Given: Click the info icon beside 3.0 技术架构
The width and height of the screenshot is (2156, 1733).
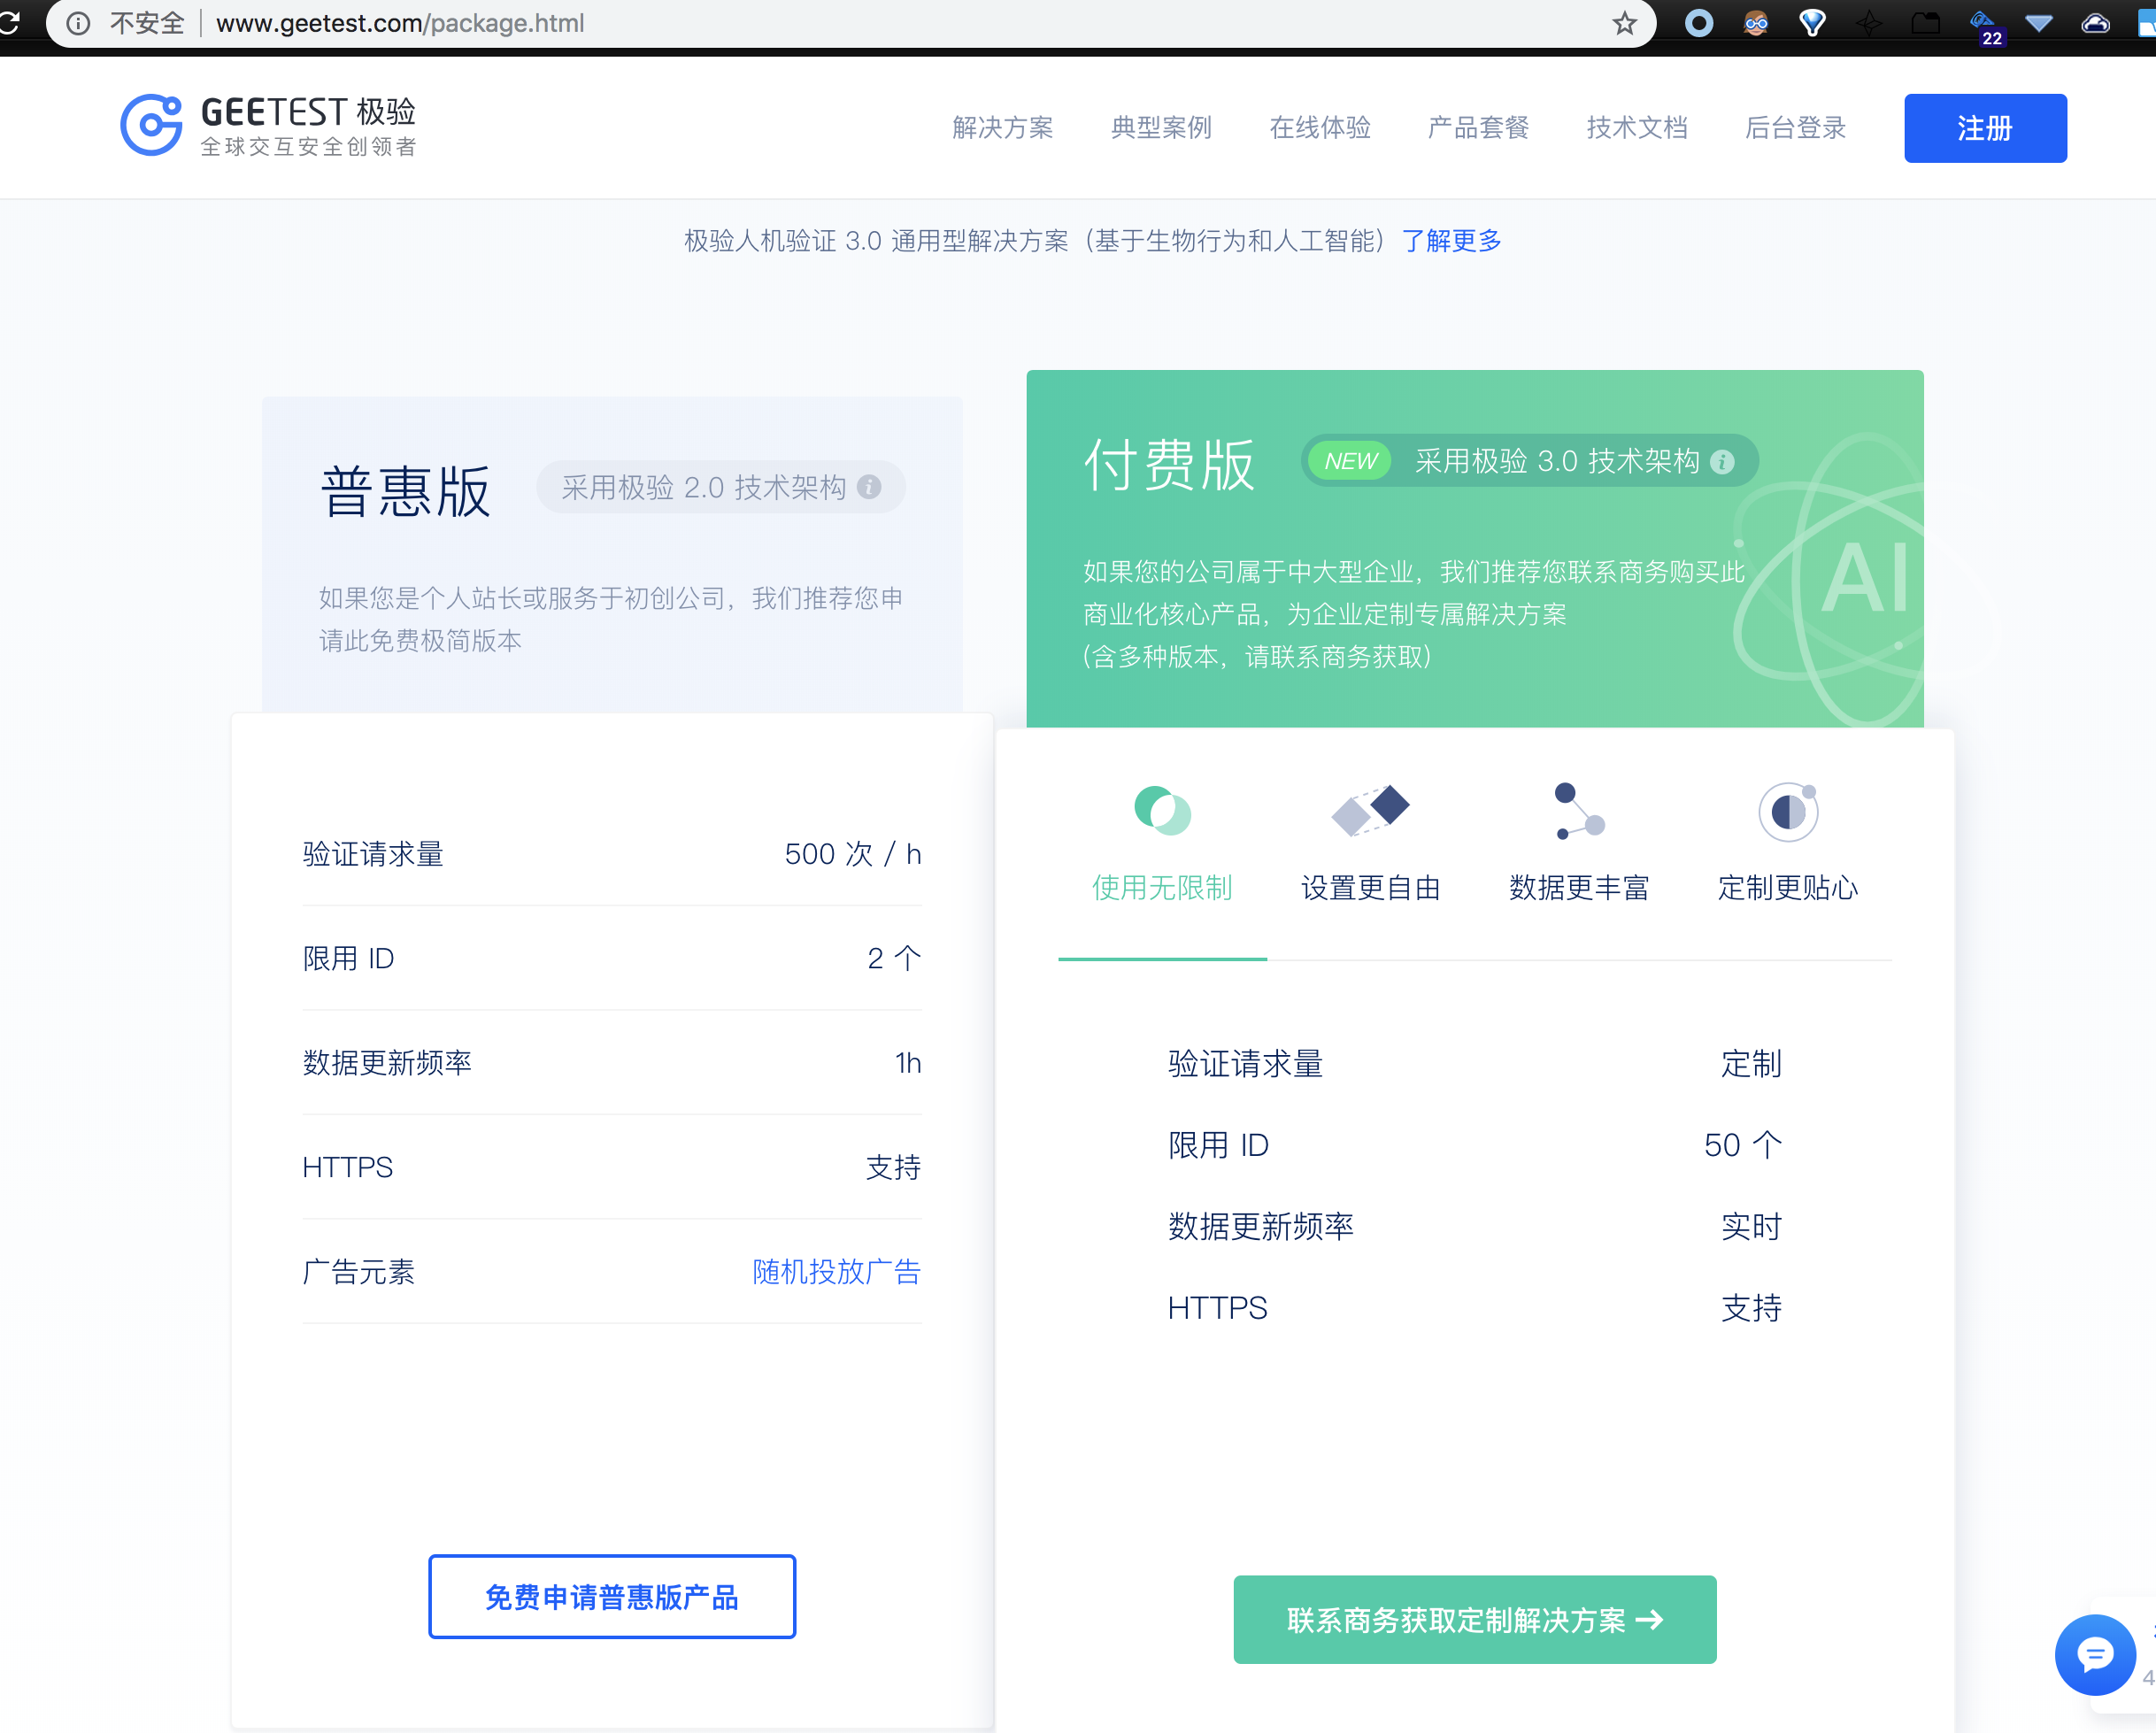Looking at the screenshot, I should coord(1722,461).
